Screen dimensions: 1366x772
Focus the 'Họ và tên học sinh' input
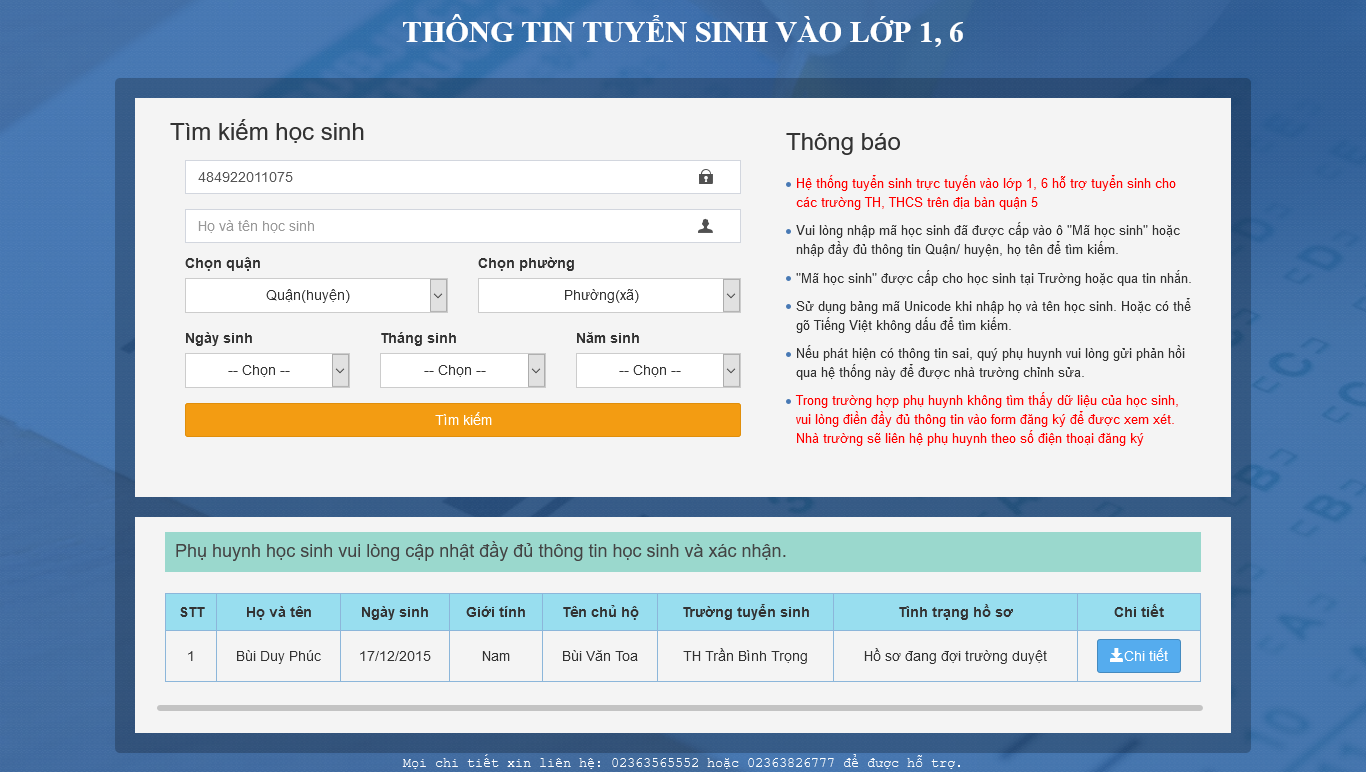coord(462,226)
